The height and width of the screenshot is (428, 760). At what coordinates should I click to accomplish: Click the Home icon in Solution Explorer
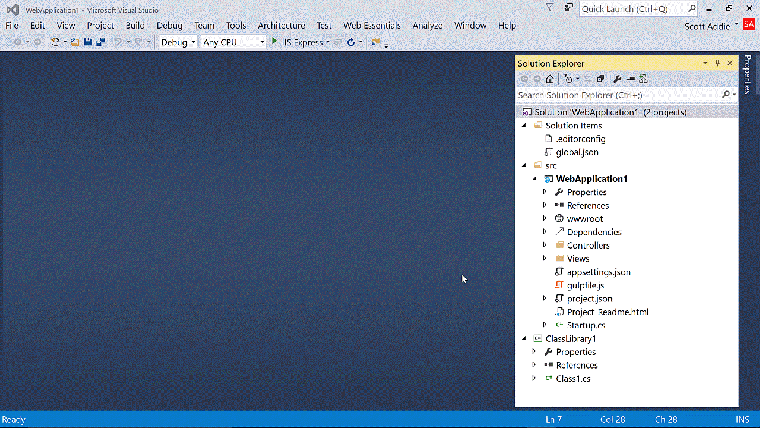coord(550,79)
